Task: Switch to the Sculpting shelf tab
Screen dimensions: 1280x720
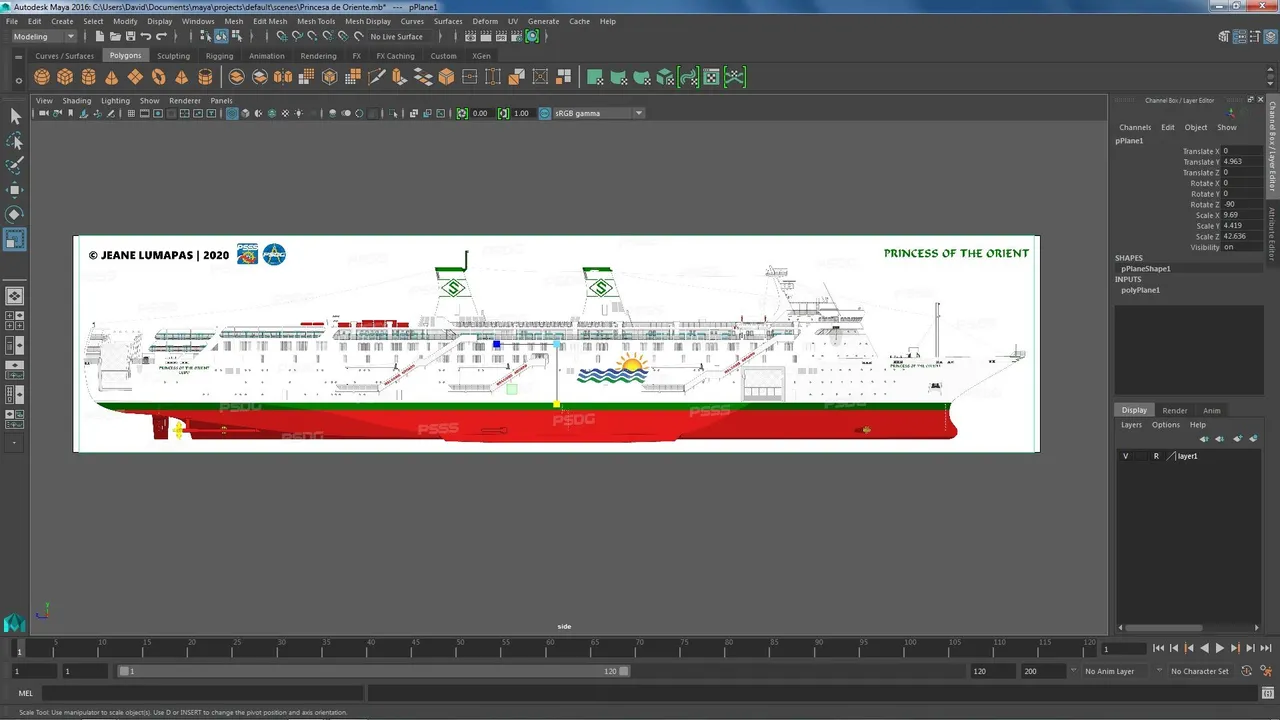Action: click(173, 56)
